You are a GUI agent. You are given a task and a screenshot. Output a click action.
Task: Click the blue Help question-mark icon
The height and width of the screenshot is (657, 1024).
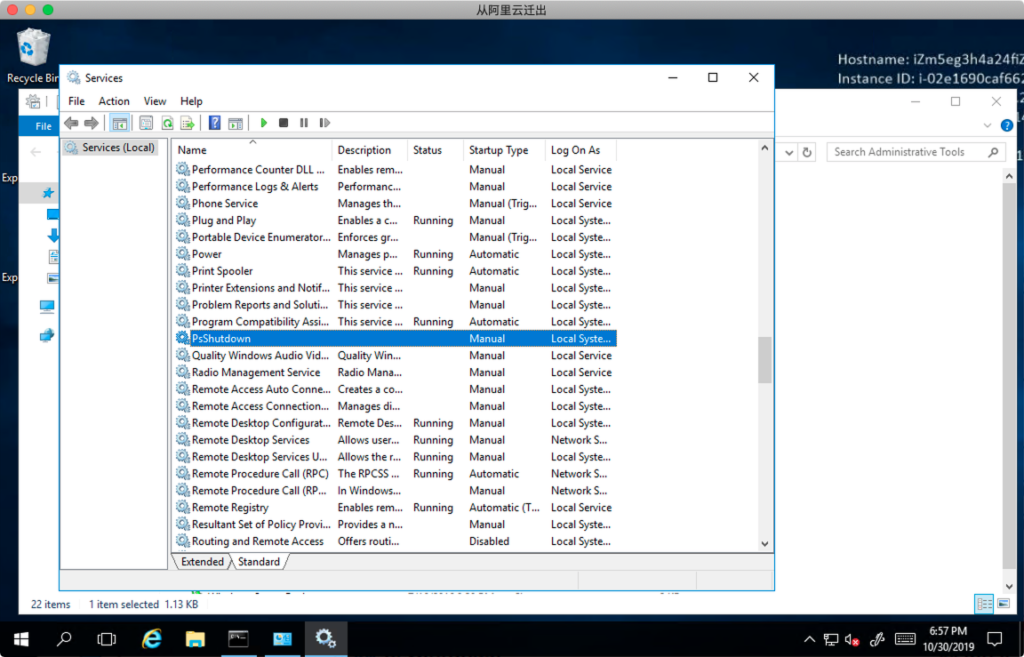click(214, 123)
